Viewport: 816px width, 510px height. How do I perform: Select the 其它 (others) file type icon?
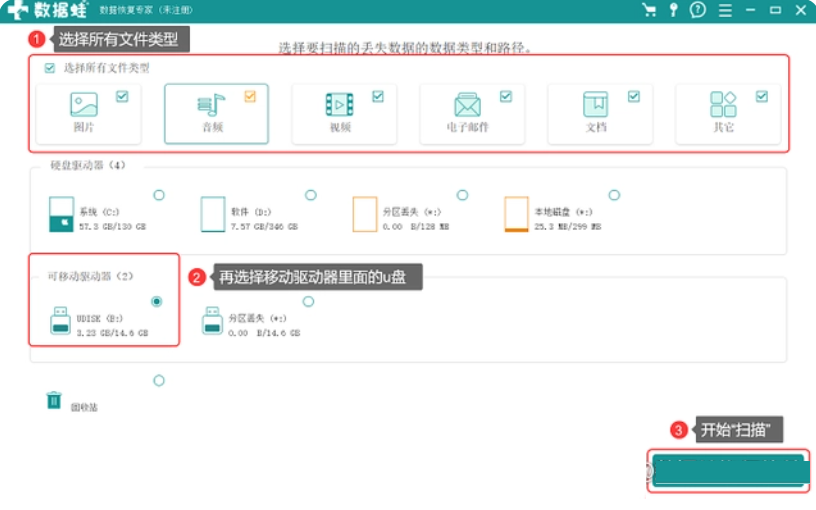click(x=723, y=104)
